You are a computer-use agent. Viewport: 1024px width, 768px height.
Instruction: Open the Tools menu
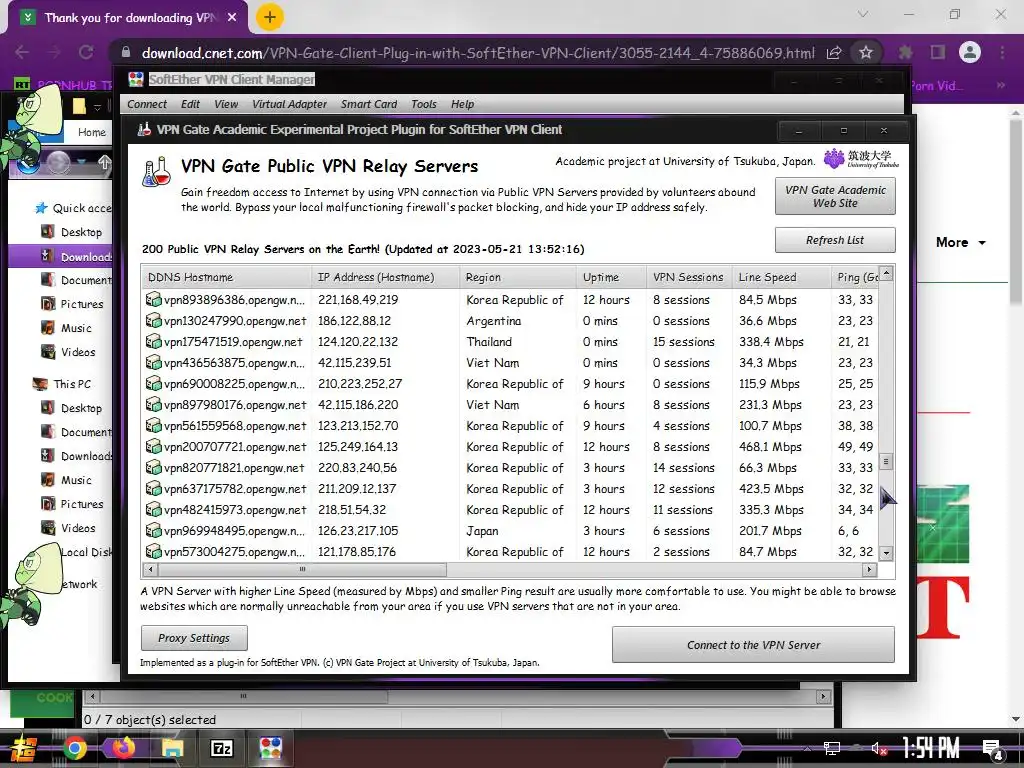pos(424,104)
